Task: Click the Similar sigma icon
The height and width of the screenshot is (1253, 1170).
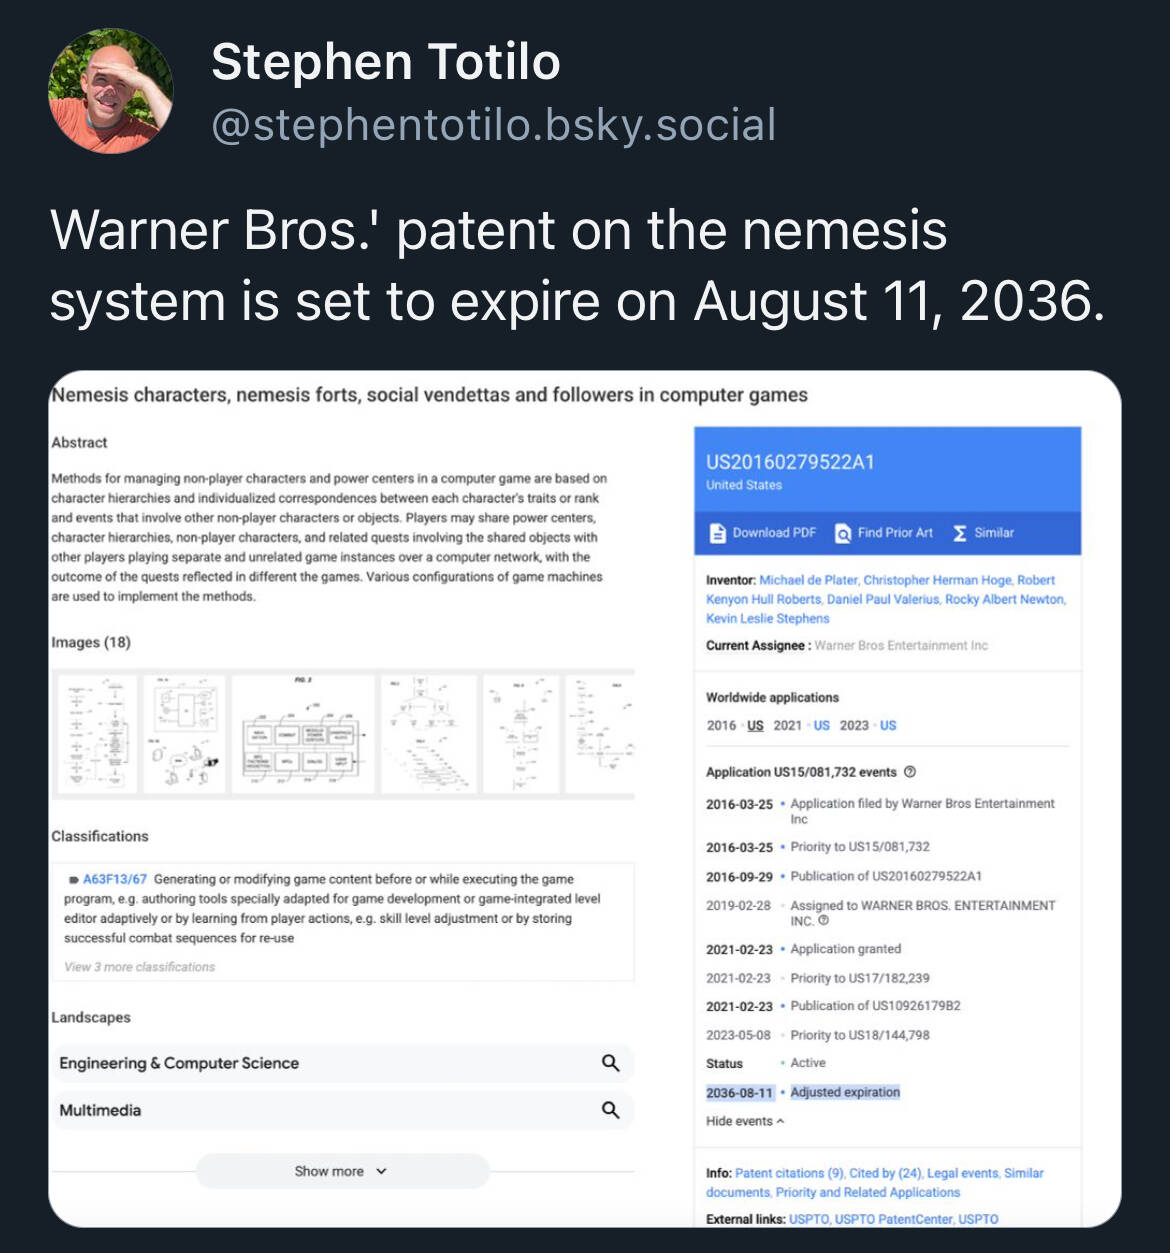Action: click(960, 533)
